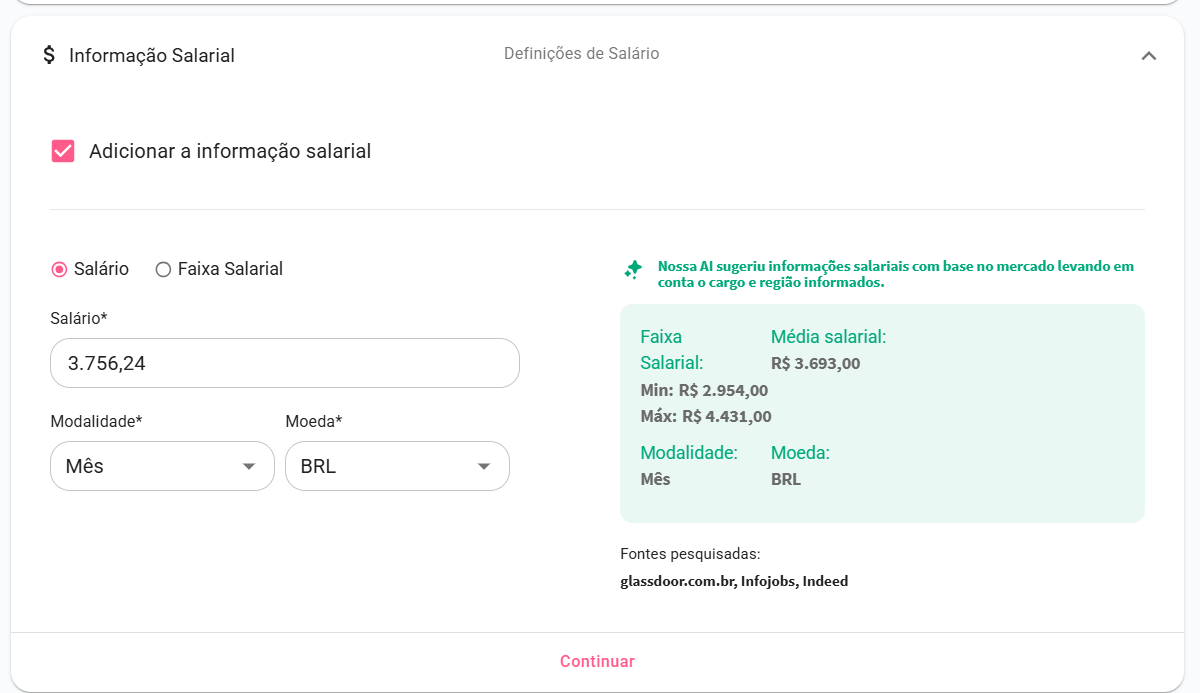
Task: Click the Continuar button
Action: click(x=597, y=661)
